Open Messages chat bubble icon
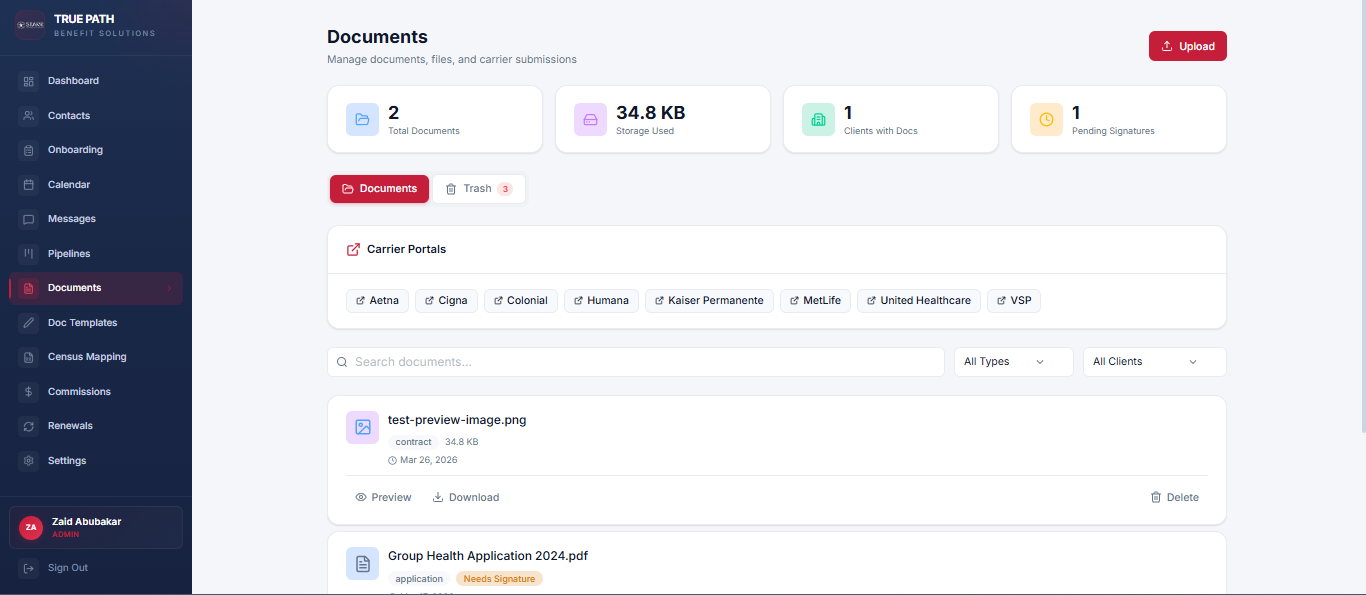The image size is (1366, 595). tap(29, 219)
